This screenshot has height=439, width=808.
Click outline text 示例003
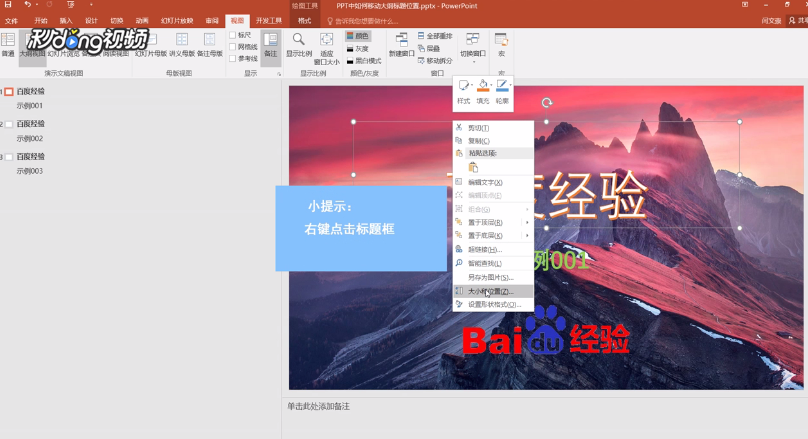click(29, 171)
